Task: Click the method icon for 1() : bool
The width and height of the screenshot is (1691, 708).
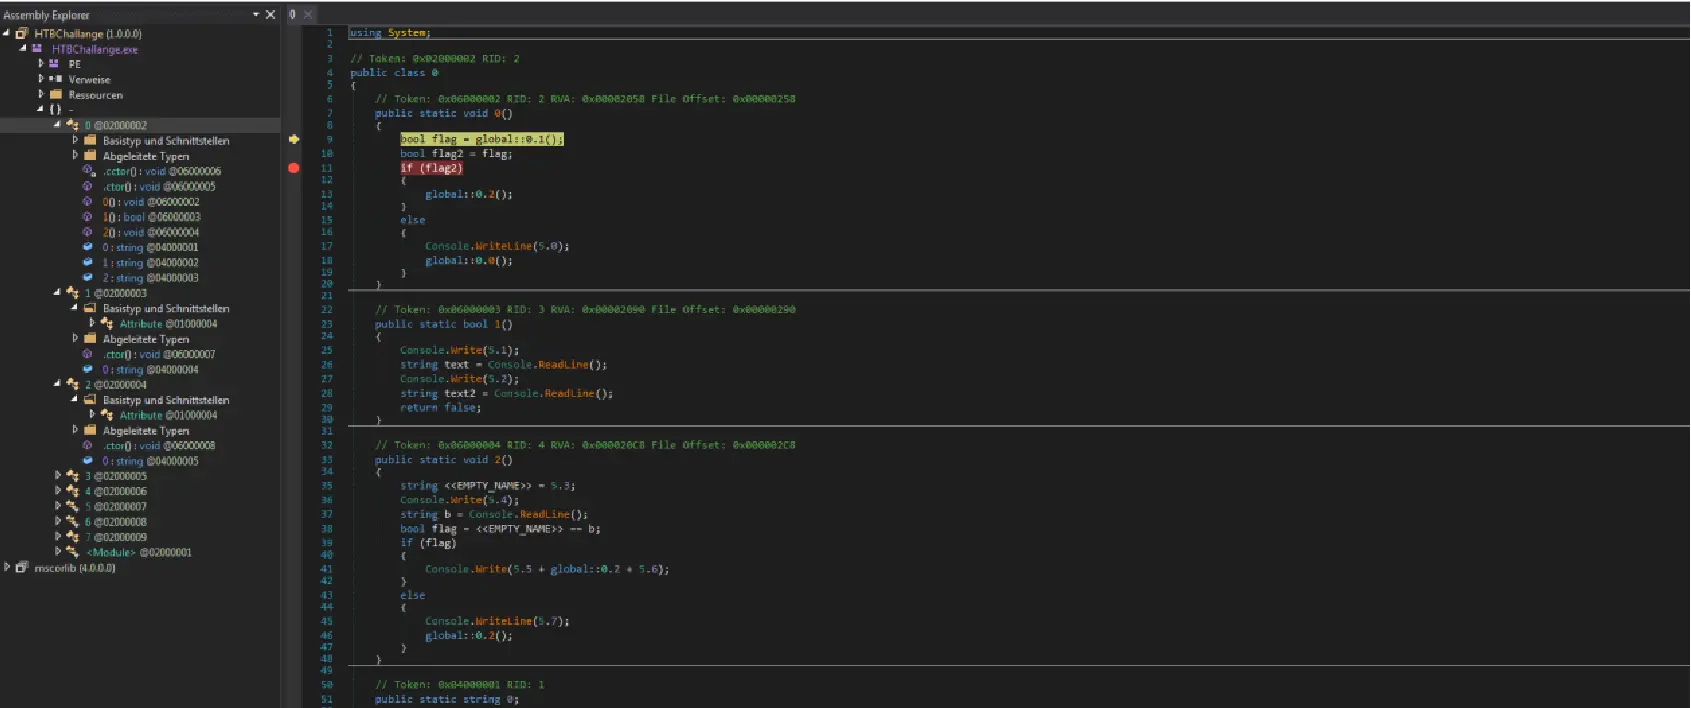Action: (88, 217)
